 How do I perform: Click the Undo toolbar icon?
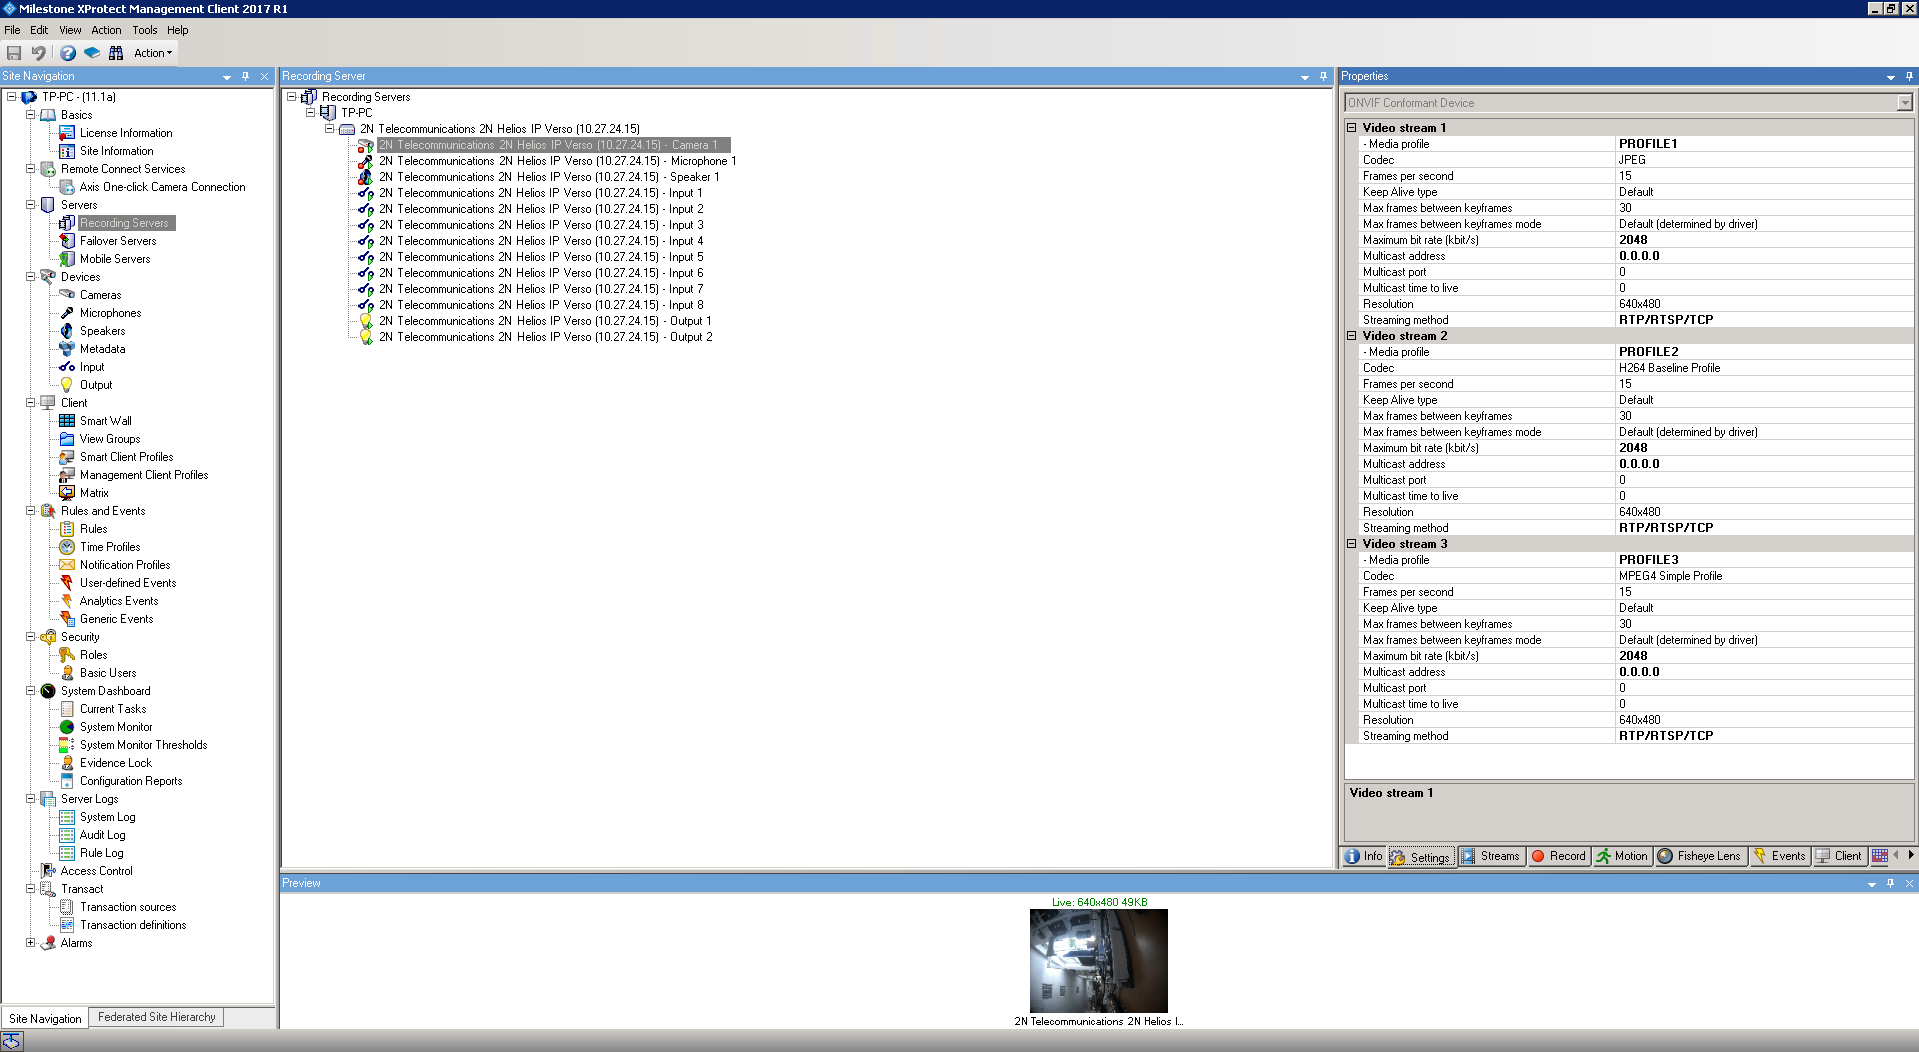click(38, 53)
